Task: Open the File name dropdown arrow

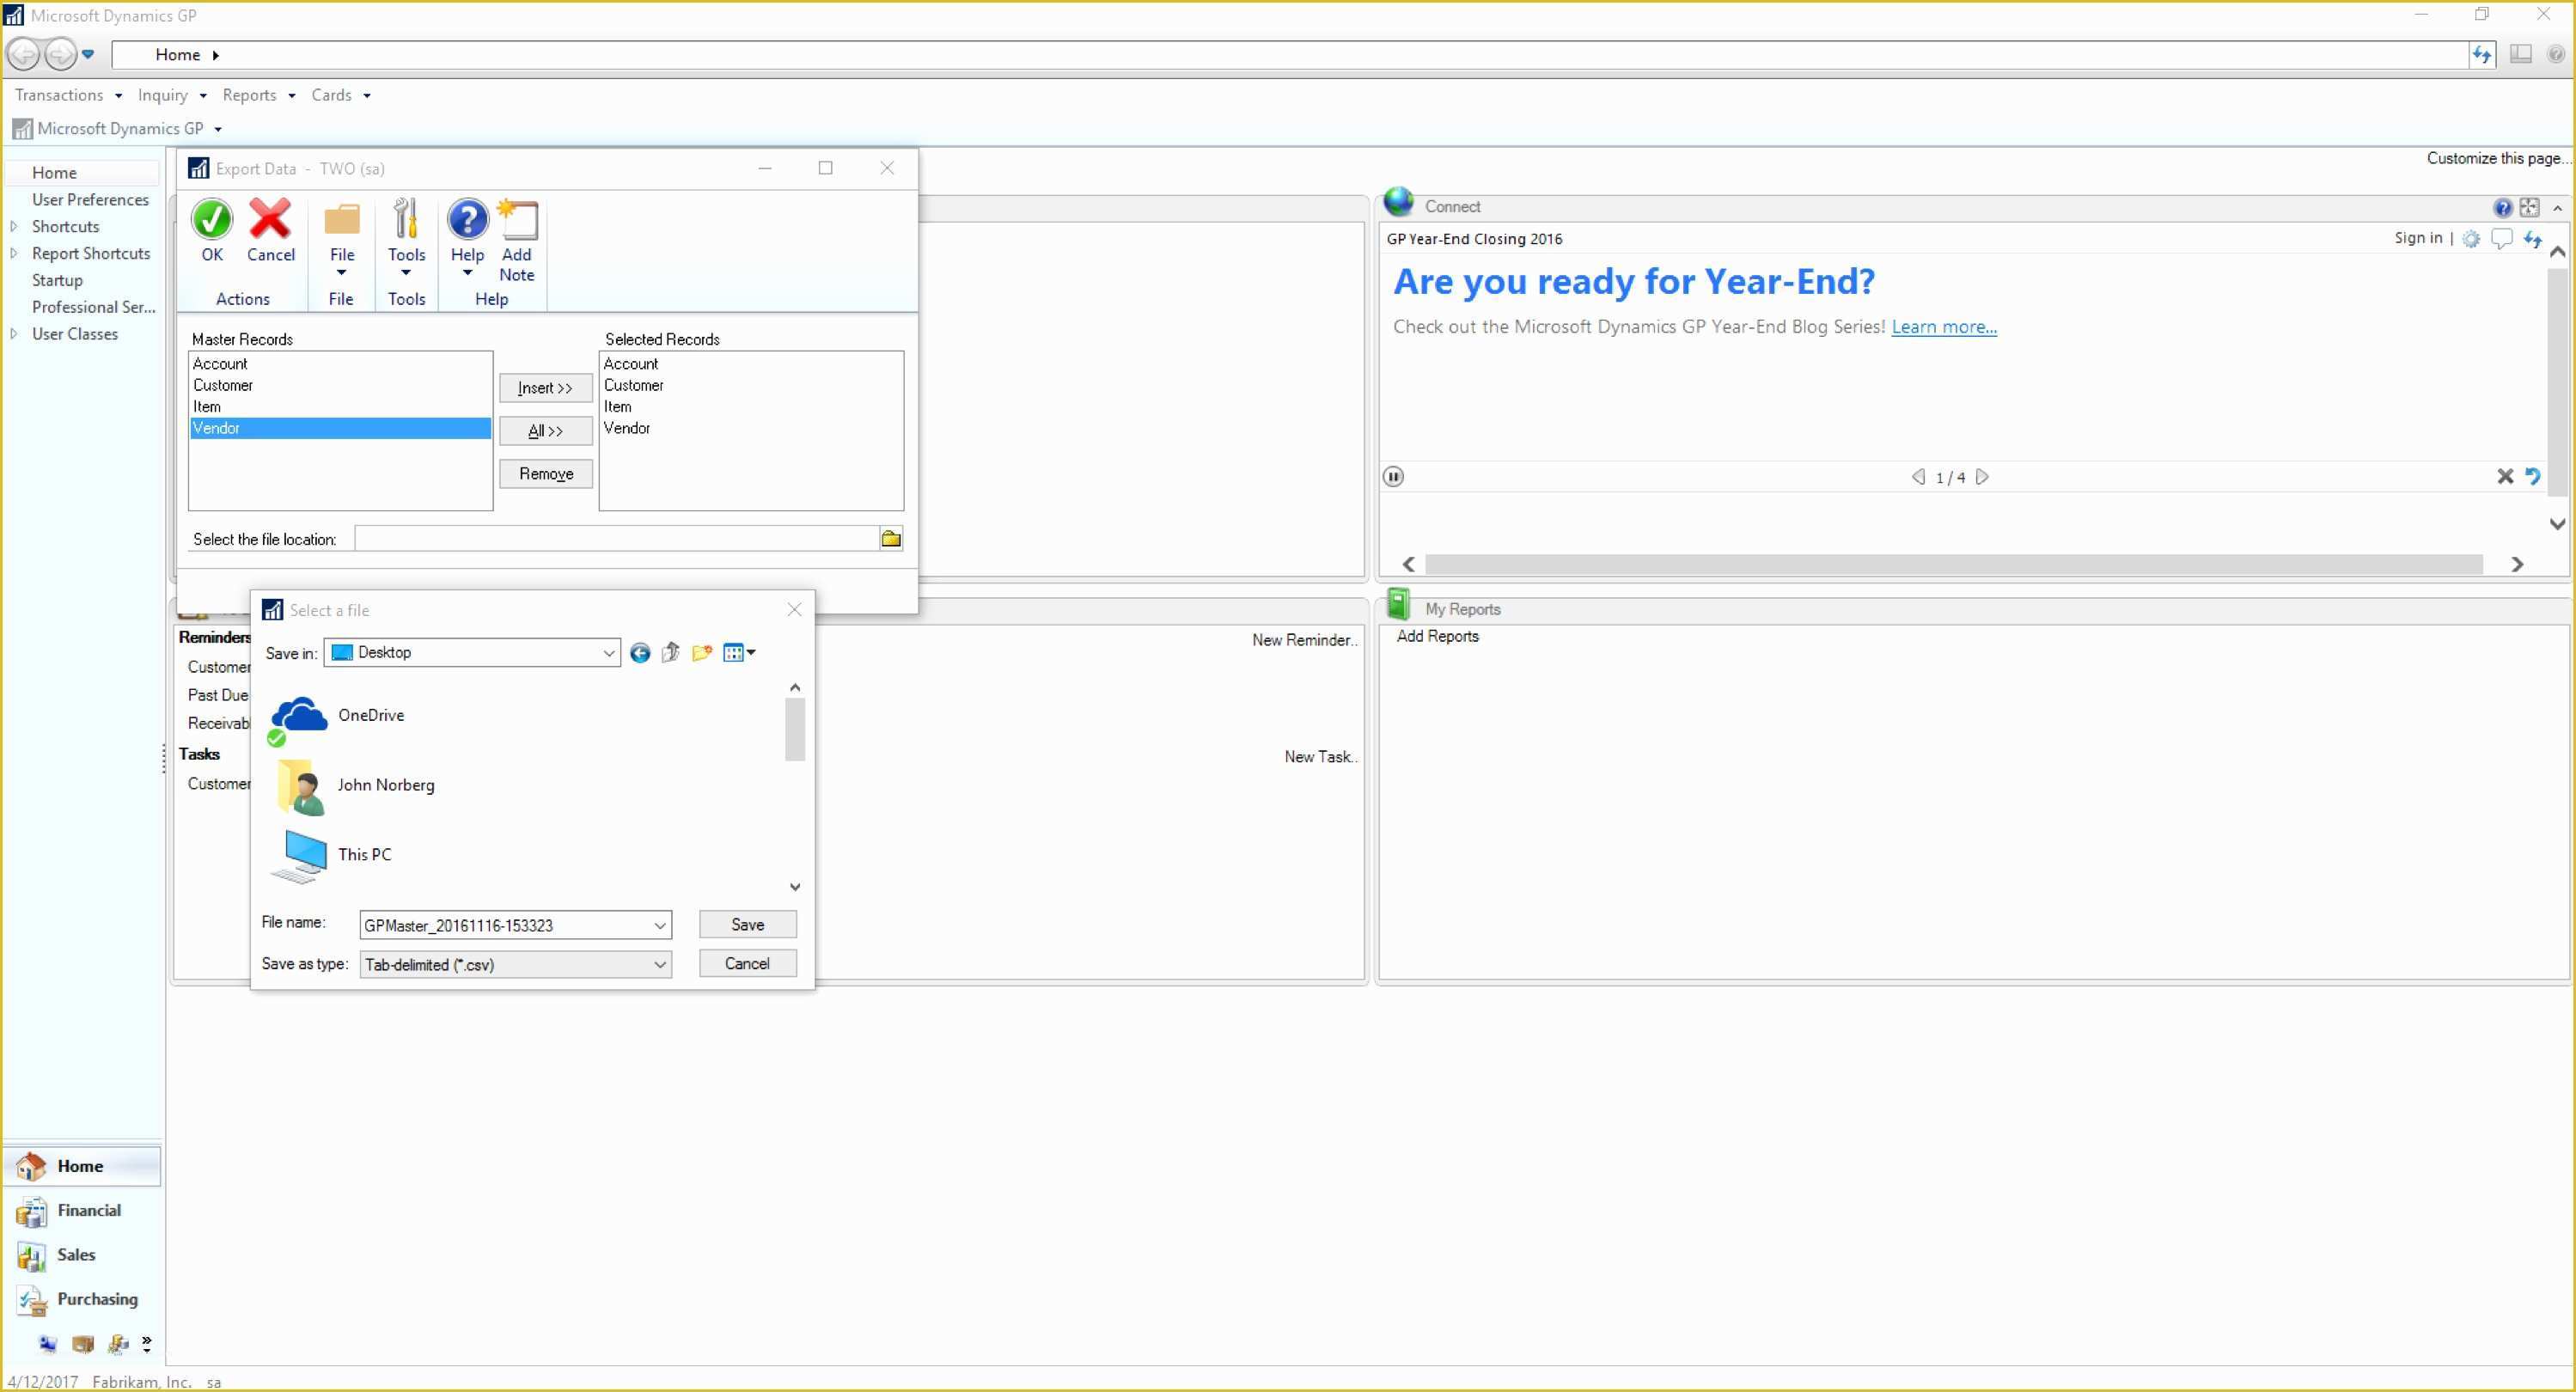Action: pyautogui.click(x=659, y=926)
